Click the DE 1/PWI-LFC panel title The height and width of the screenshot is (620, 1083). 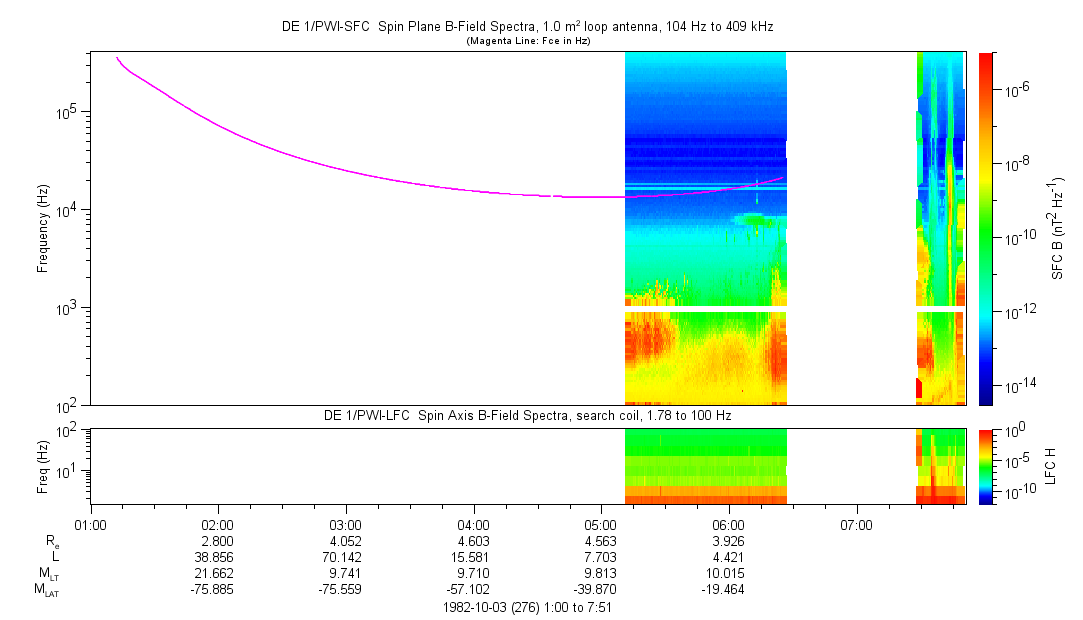(527, 415)
